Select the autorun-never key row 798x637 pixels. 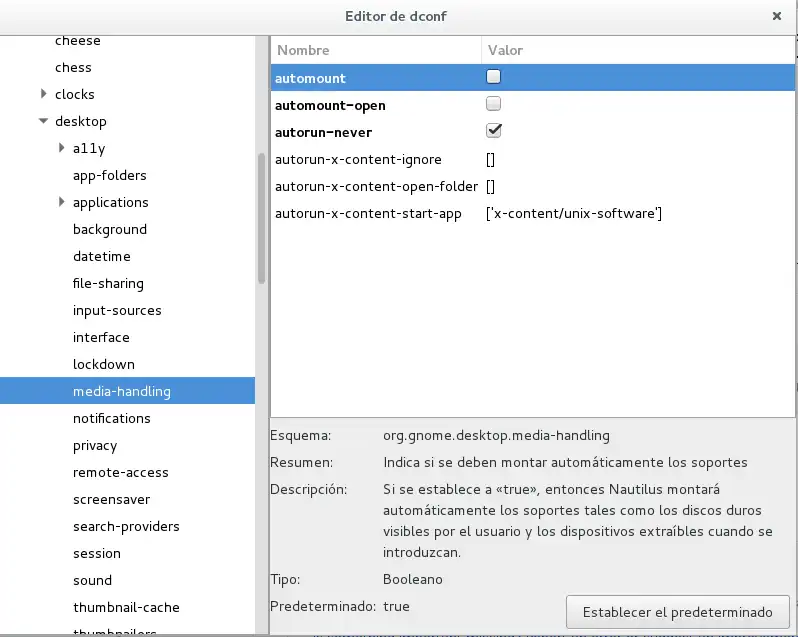pyautogui.click(x=533, y=132)
